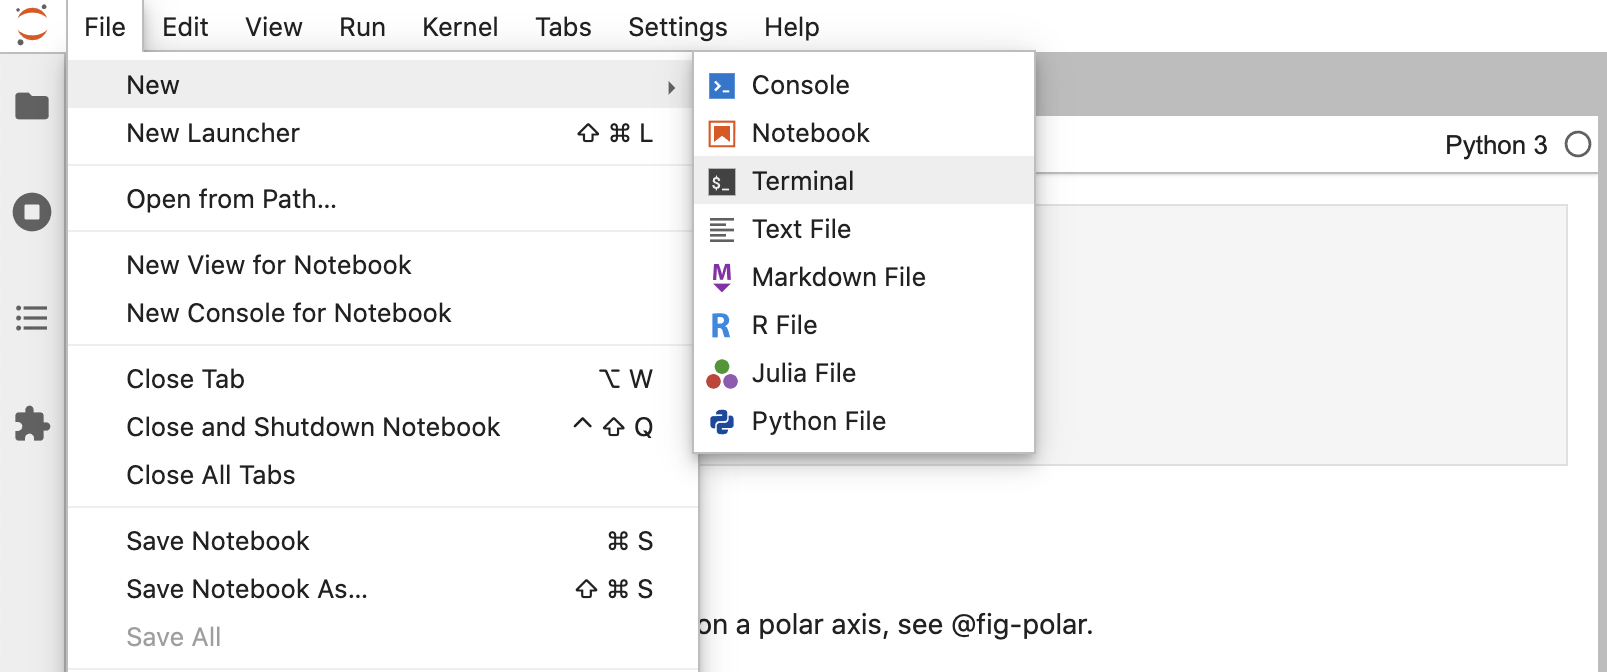
Task: Click the JupyterLab logo icon
Action: [x=32, y=25]
